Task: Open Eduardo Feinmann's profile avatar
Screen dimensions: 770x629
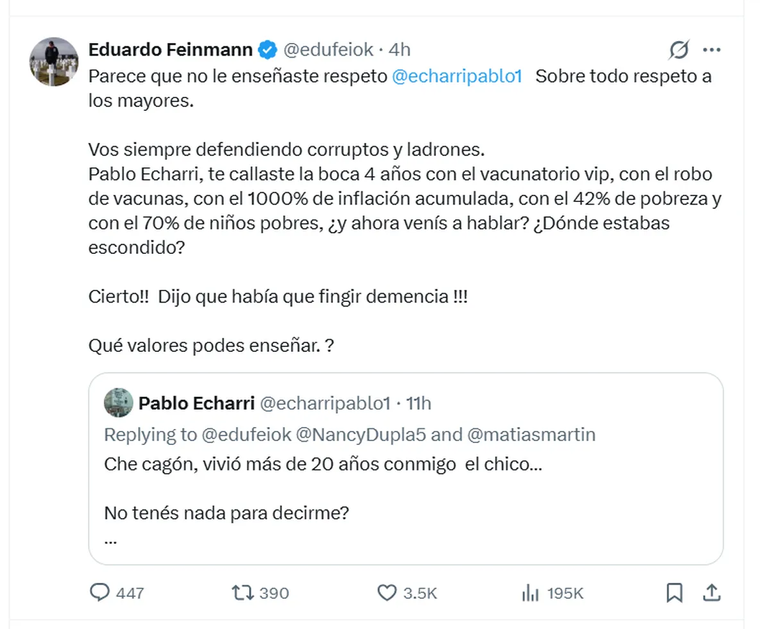Action: 54,62
